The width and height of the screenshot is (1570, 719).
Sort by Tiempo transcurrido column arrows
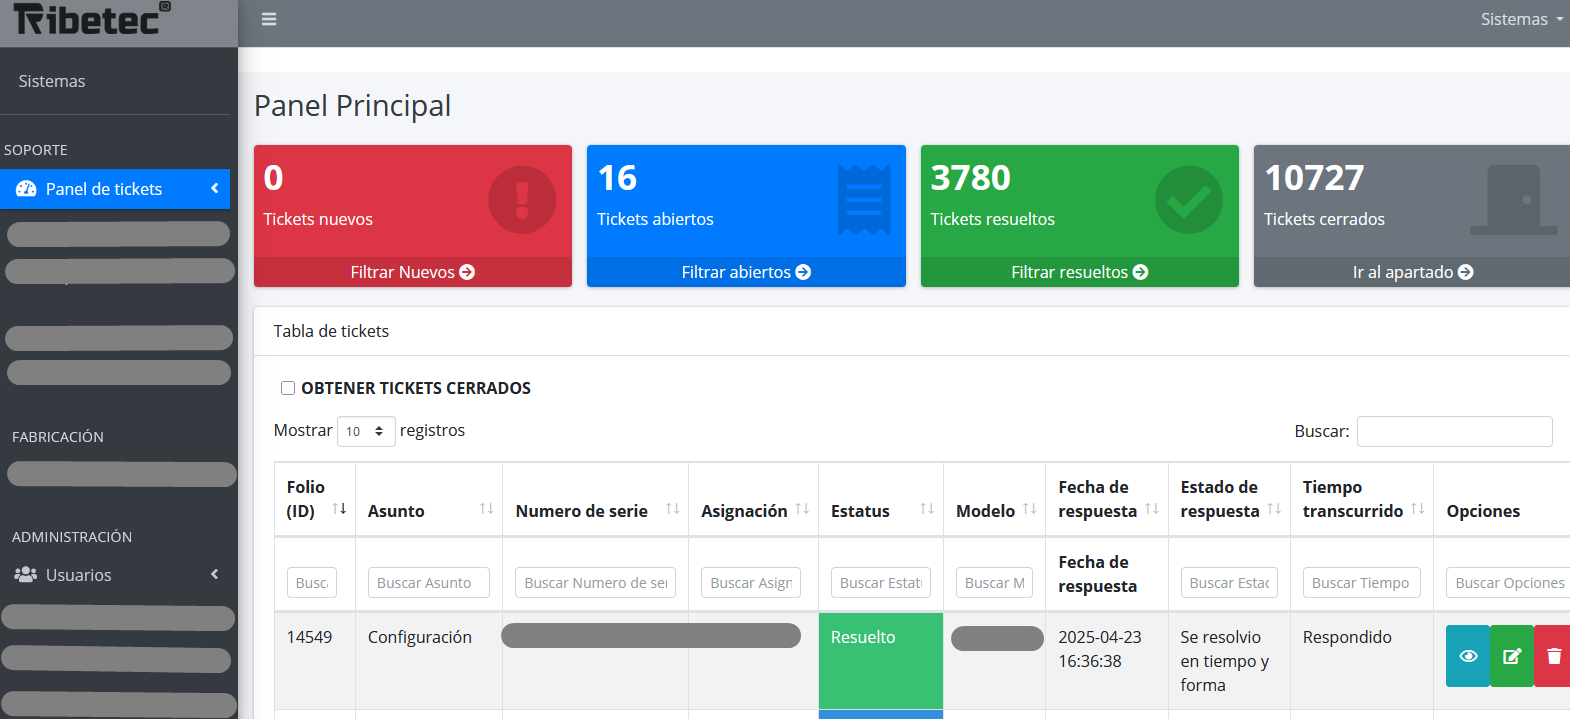pyautogui.click(x=1417, y=509)
